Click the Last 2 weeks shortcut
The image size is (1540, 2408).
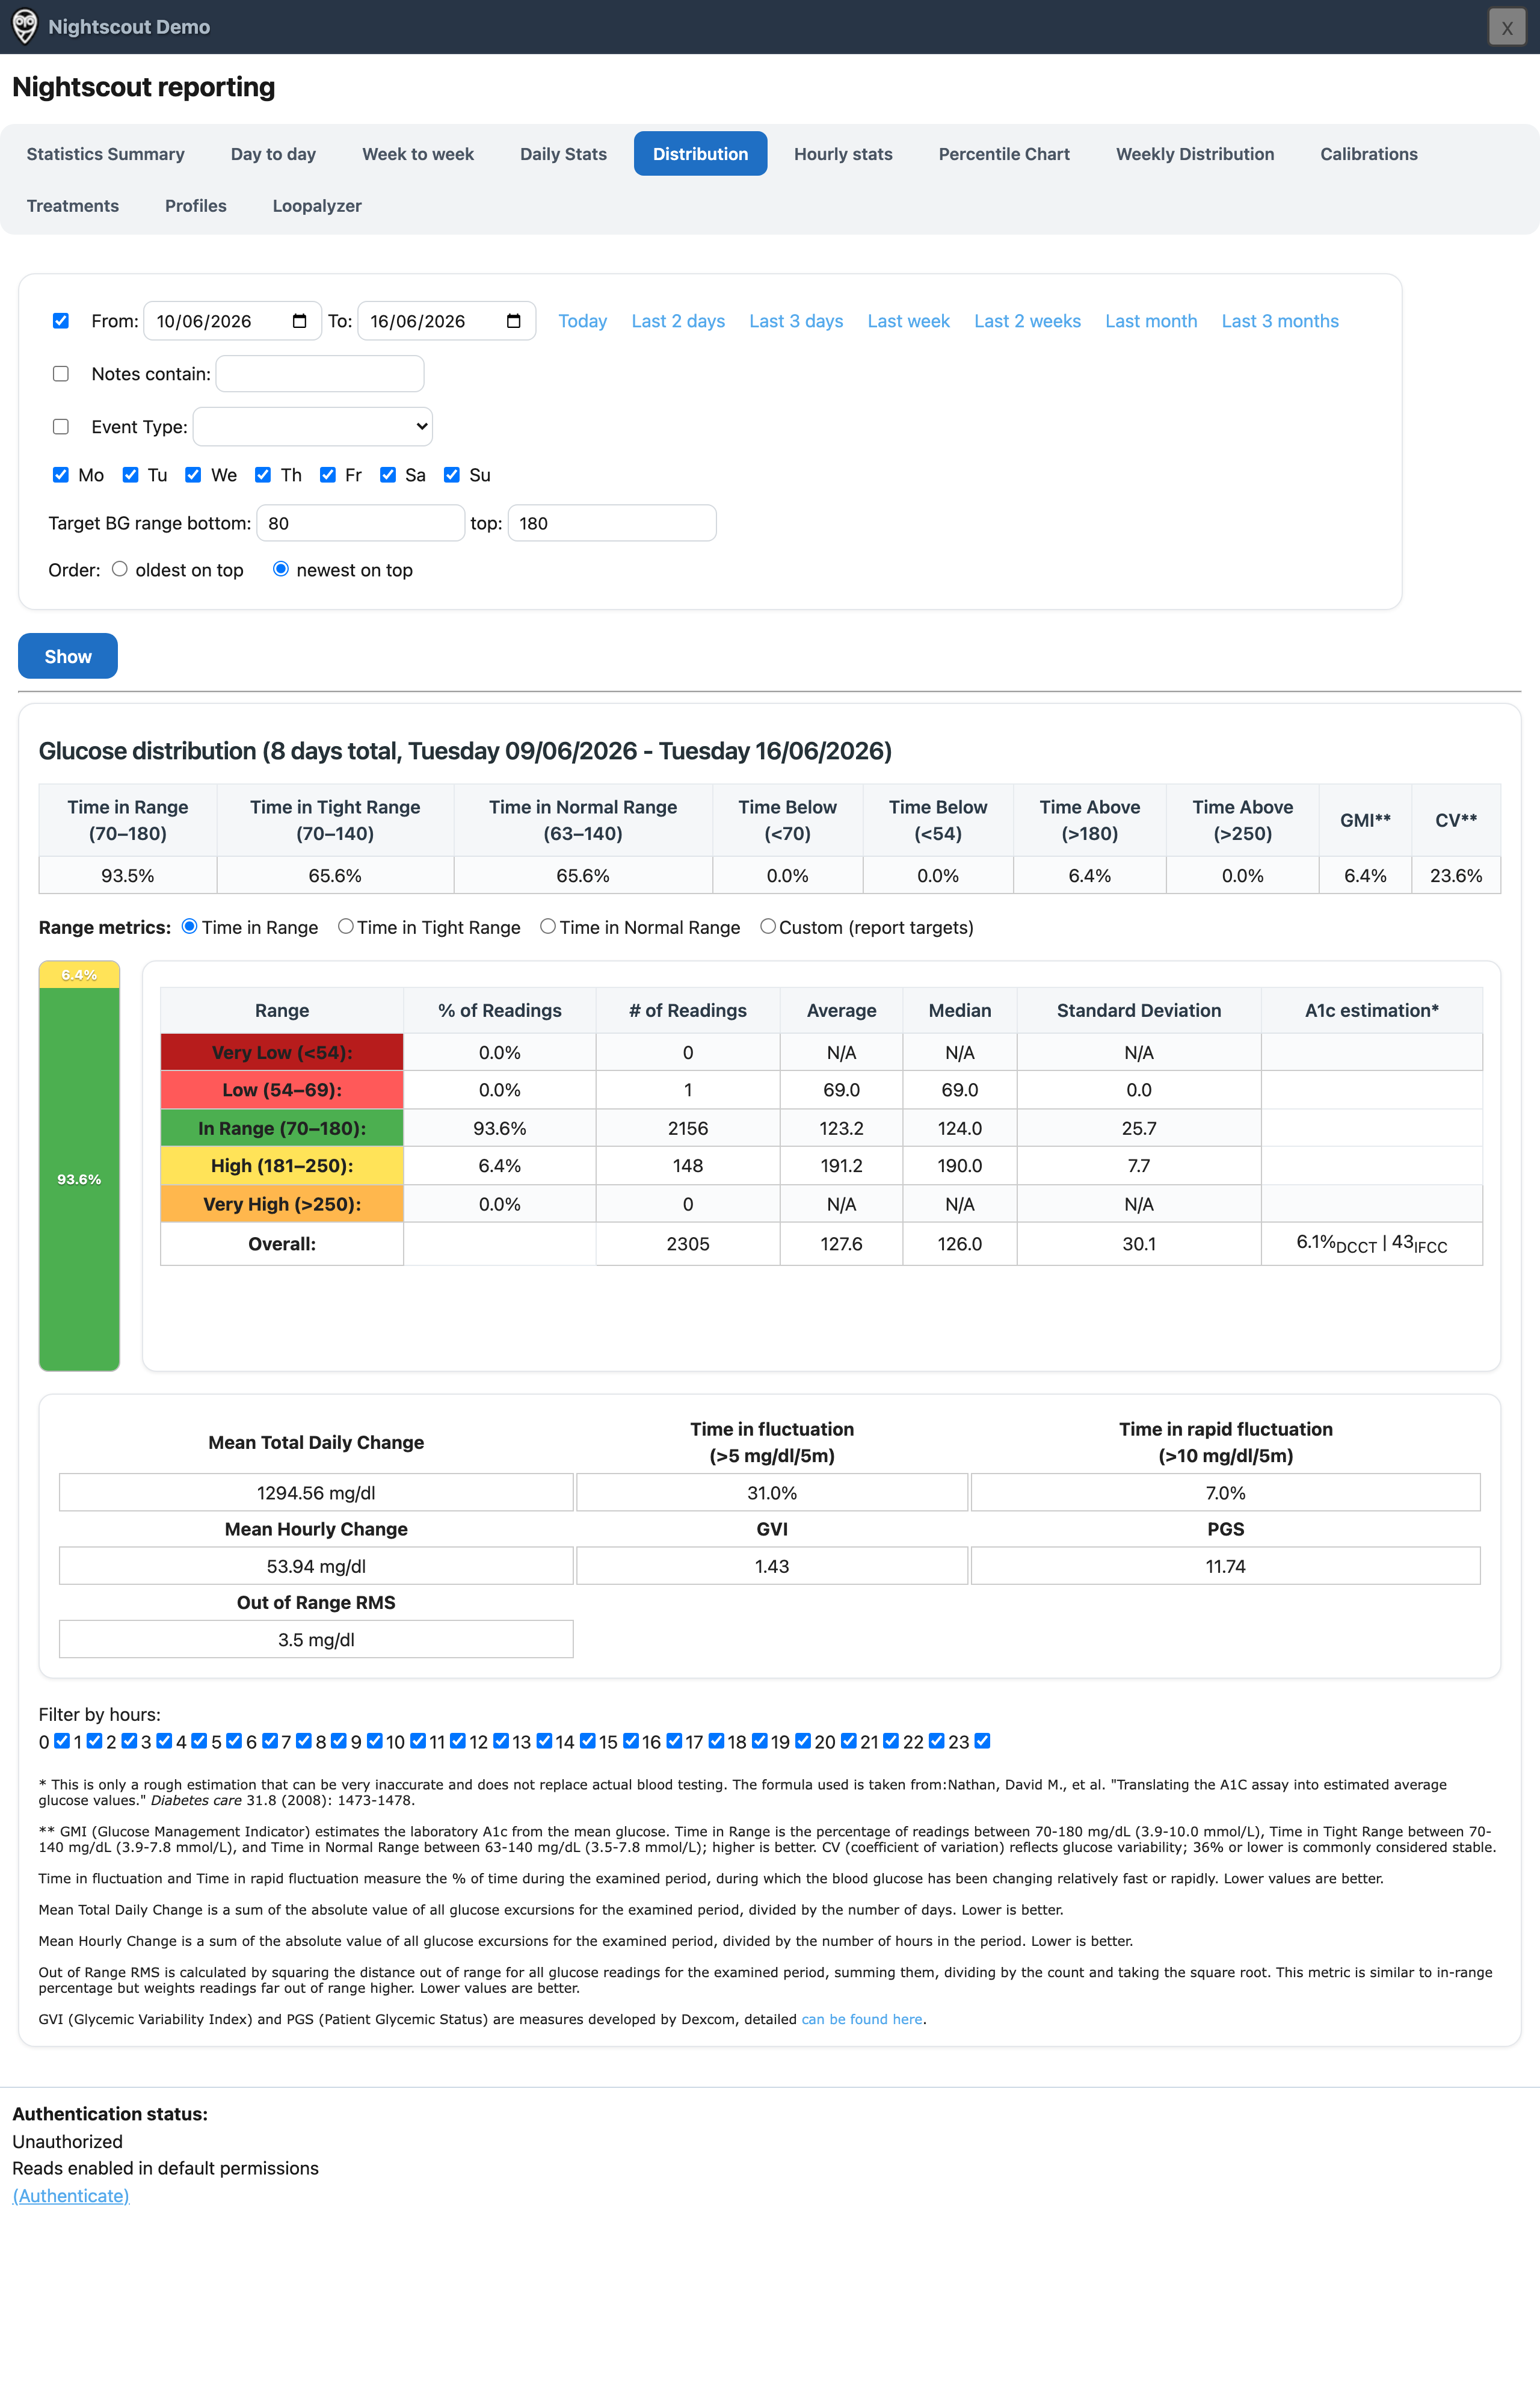click(1028, 321)
